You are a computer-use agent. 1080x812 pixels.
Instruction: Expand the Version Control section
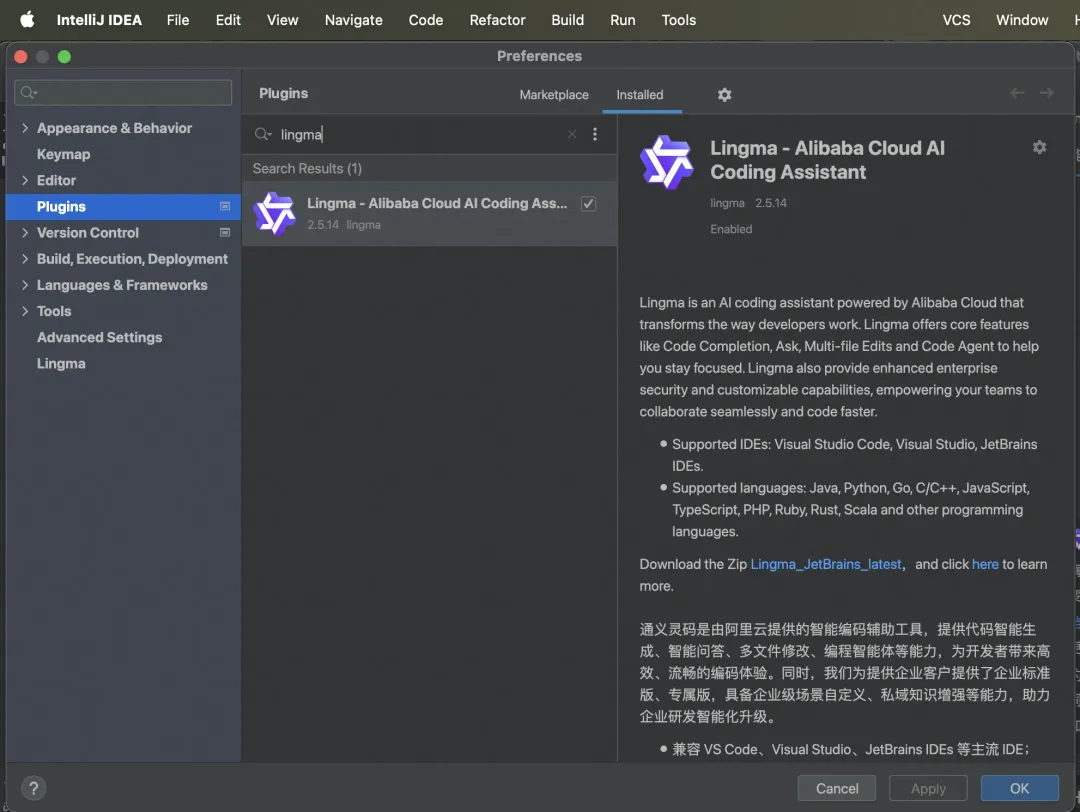coord(25,233)
